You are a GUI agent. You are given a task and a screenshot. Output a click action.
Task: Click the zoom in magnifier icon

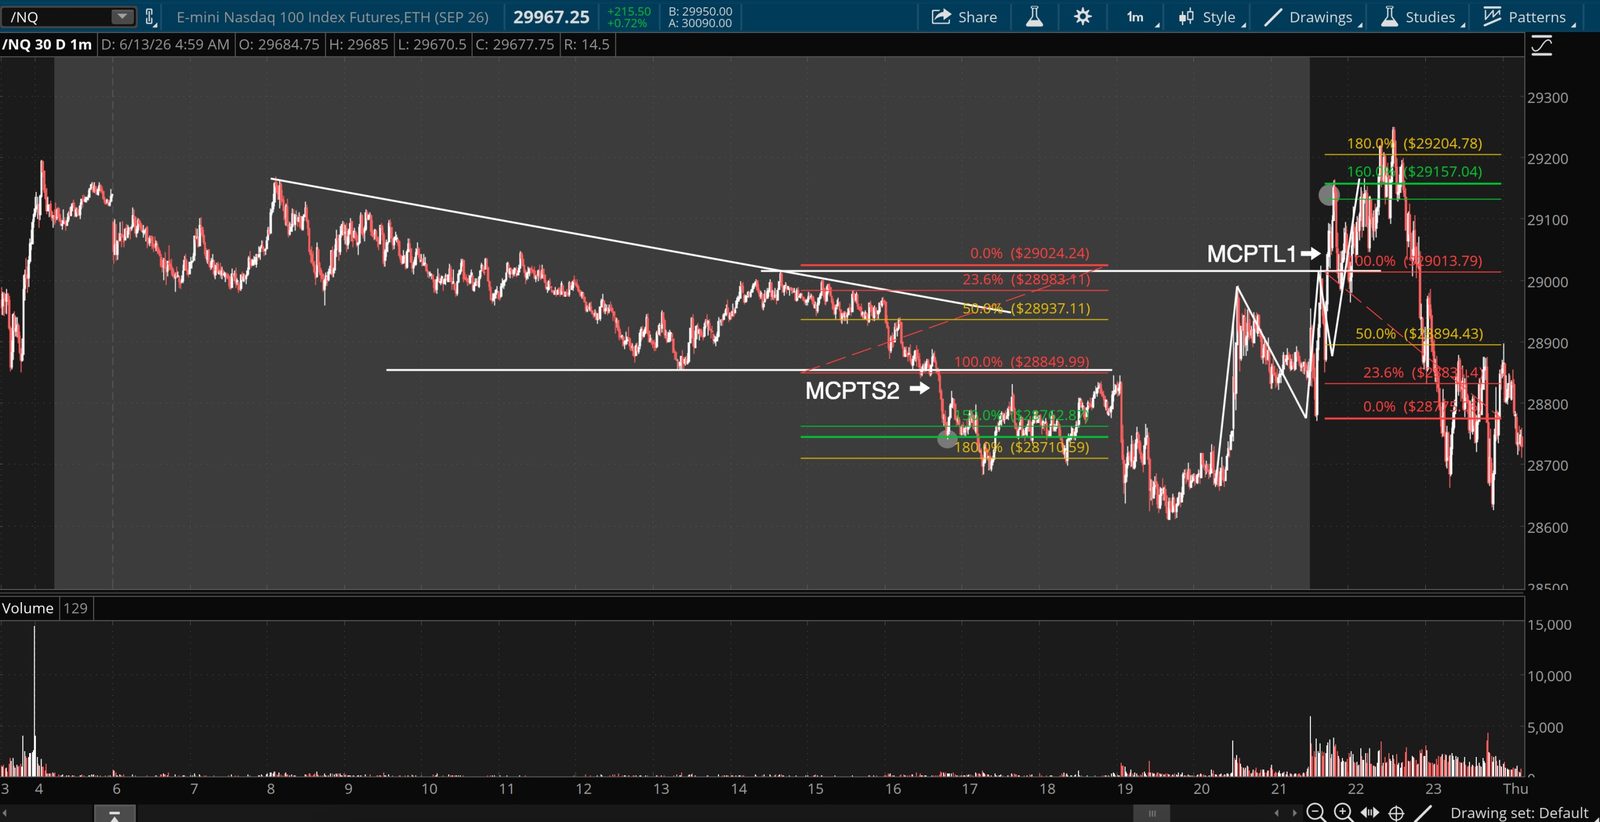click(x=1343, y=813)
